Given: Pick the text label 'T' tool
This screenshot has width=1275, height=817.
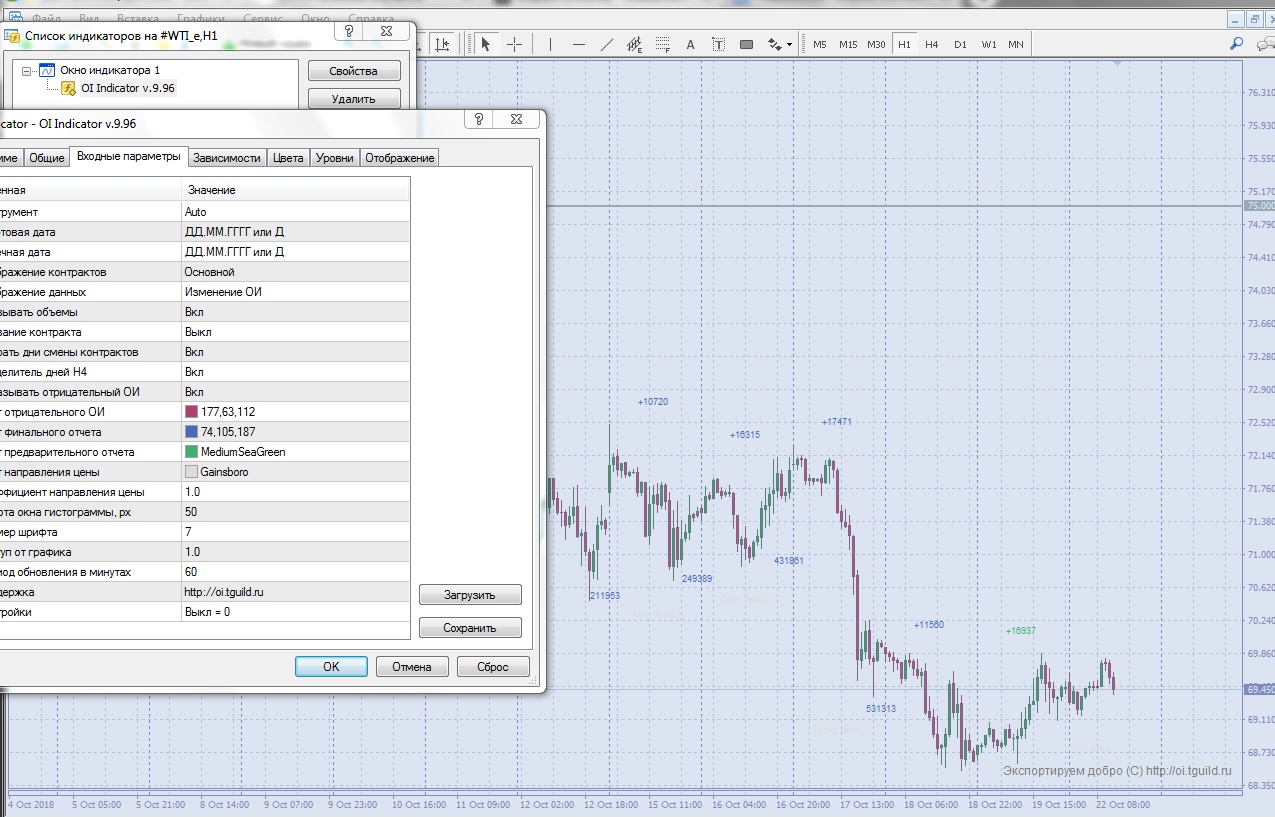Looking at the screenshot, I should tap(718, 44).
